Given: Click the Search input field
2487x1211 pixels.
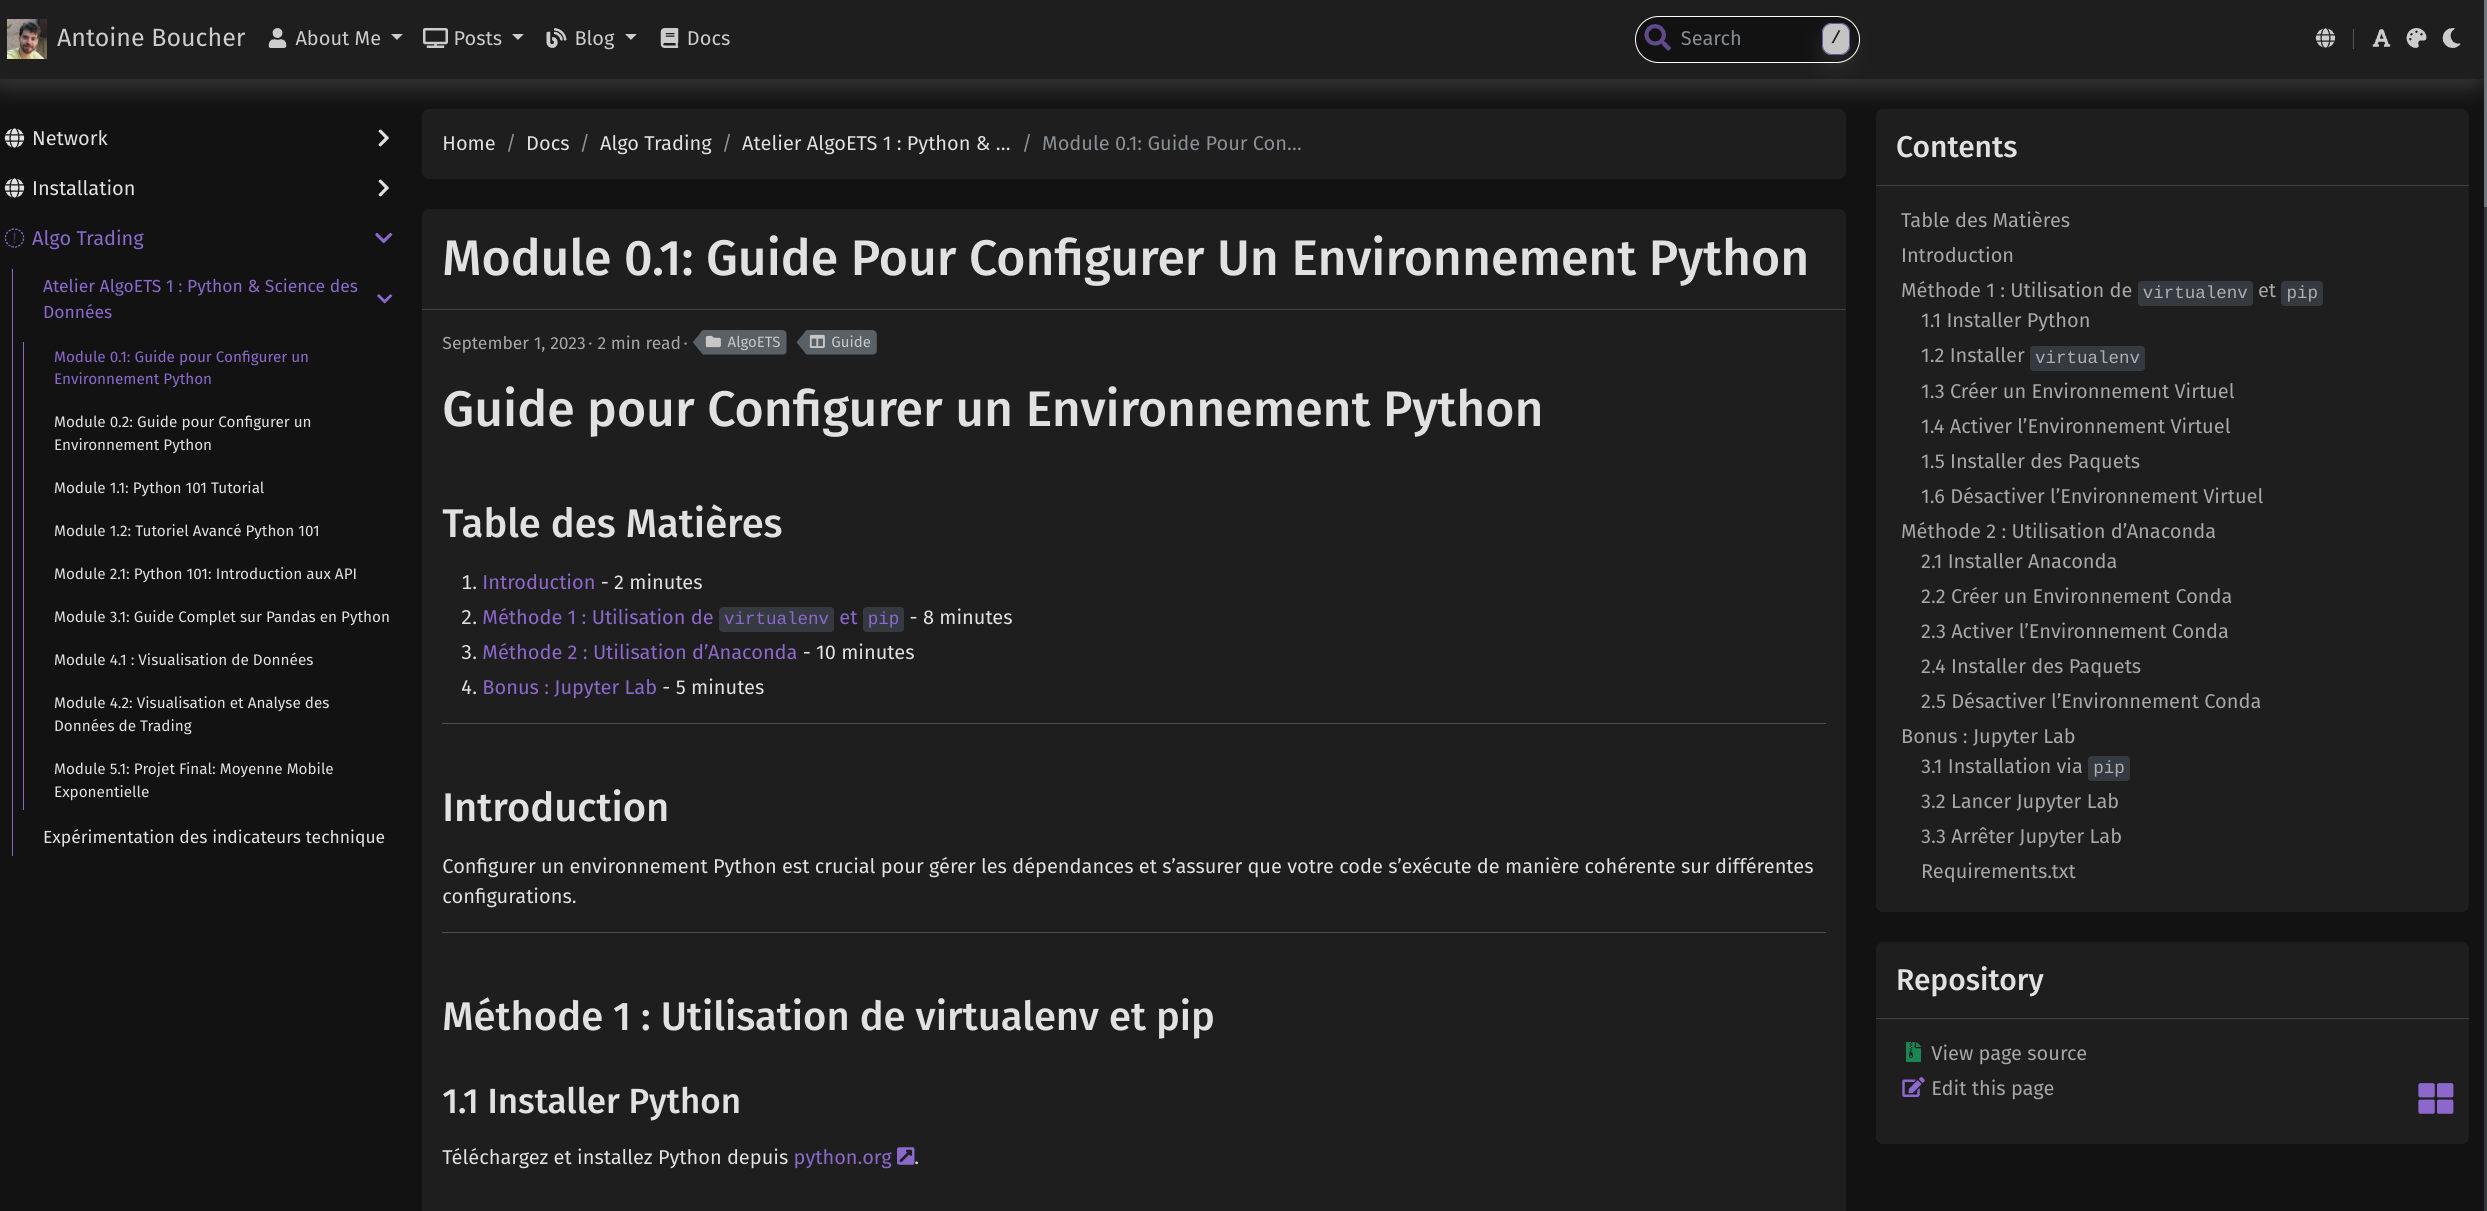Looking at the screenshot, I should [x=1740, y=38].
